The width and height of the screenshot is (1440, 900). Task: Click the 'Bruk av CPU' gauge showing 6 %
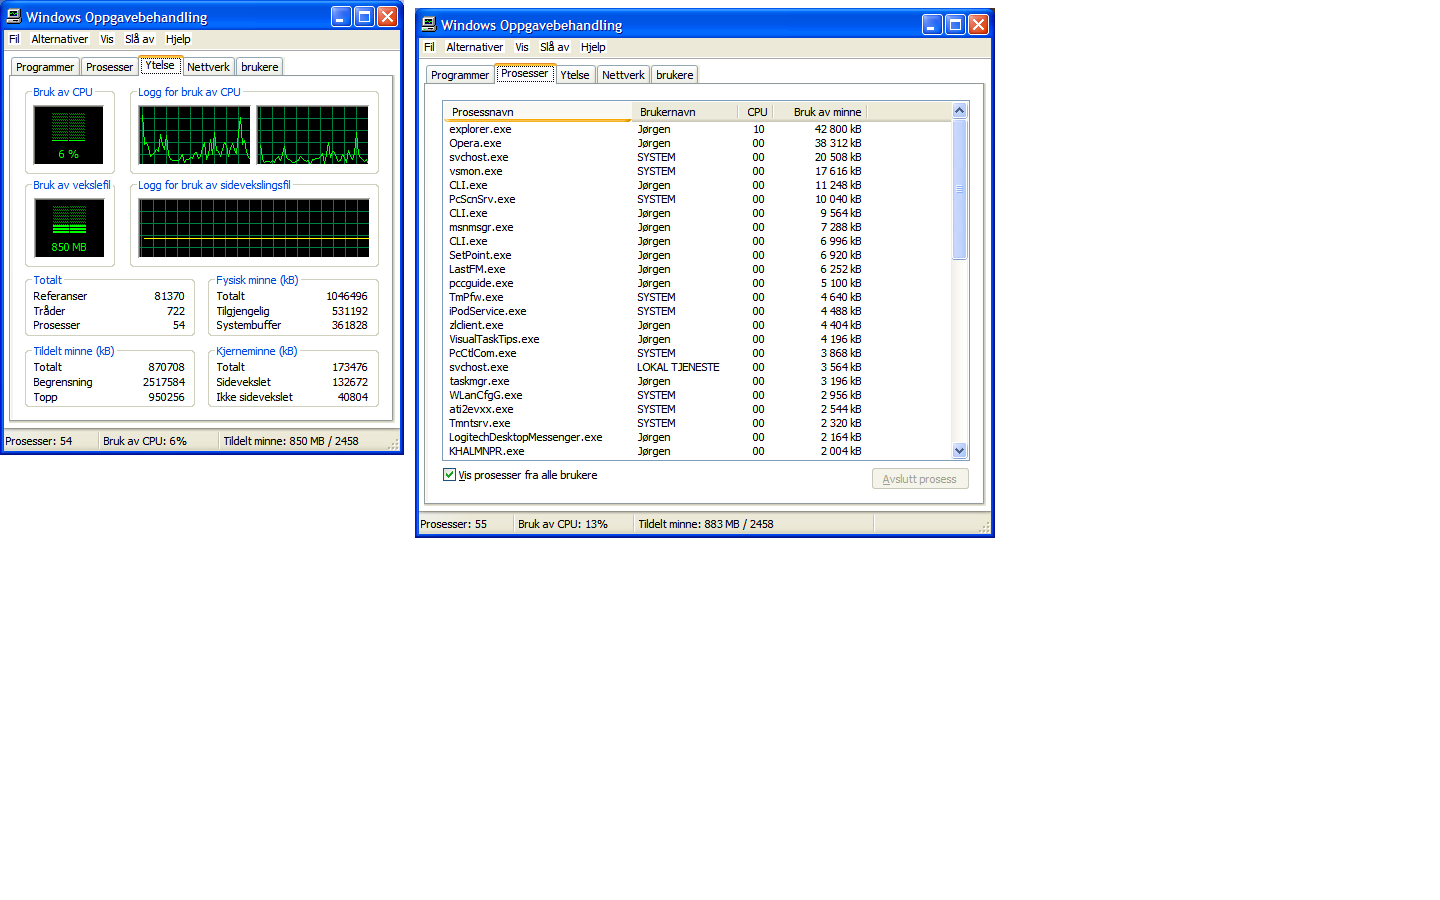68,135
